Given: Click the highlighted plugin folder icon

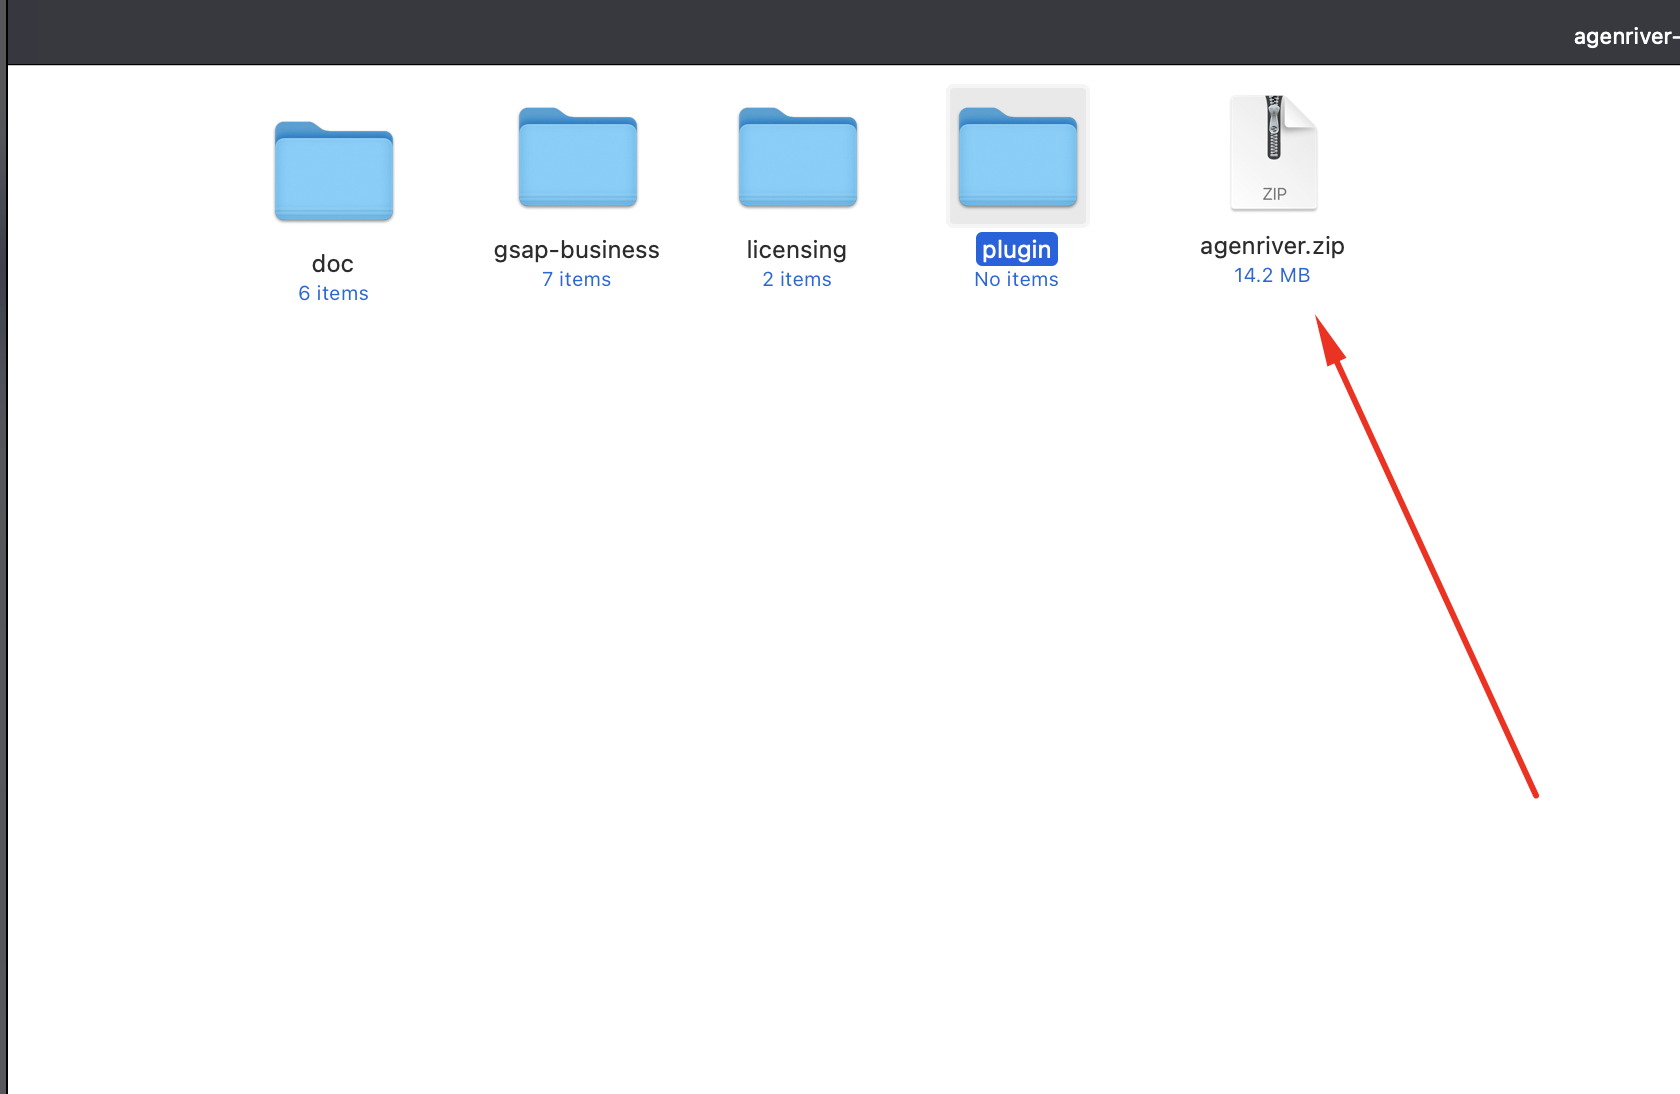Looking at the screenshot, I should click(1018, 158).
